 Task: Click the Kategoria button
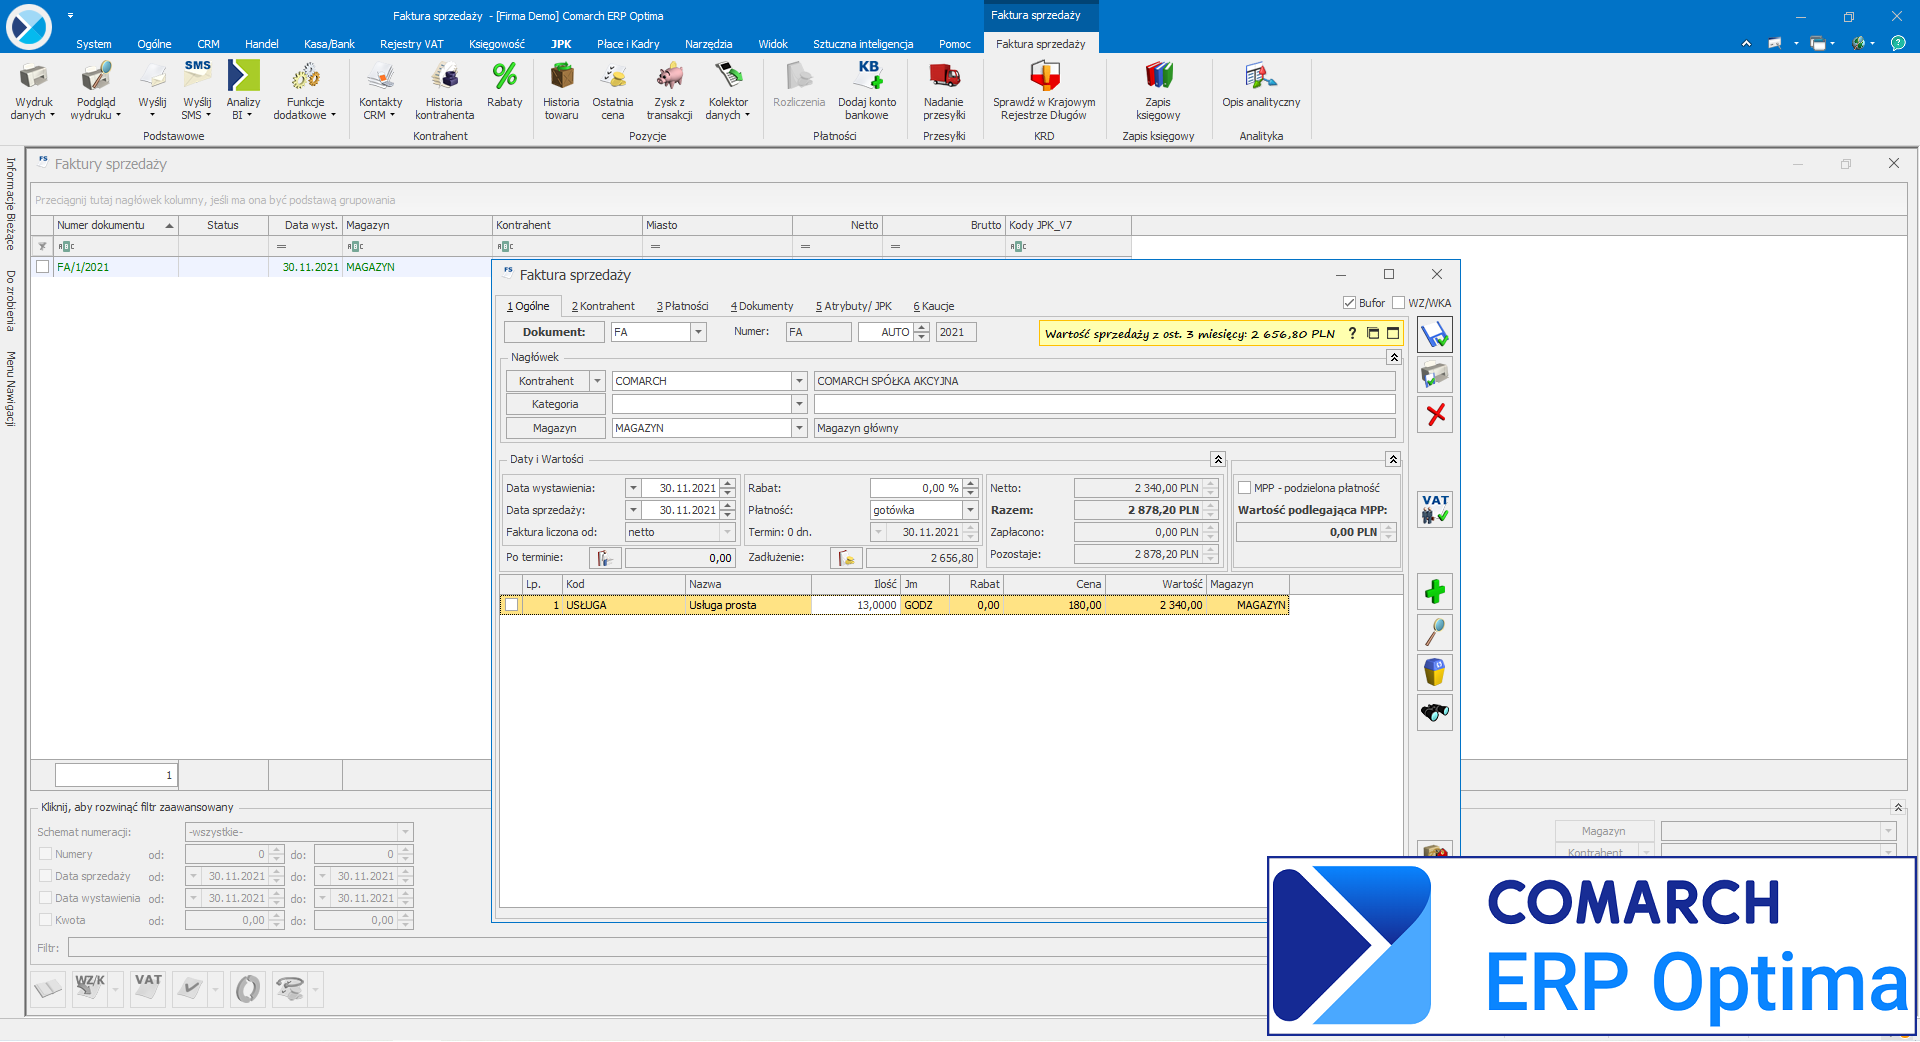pyautogui.click(x=555, y=404)
